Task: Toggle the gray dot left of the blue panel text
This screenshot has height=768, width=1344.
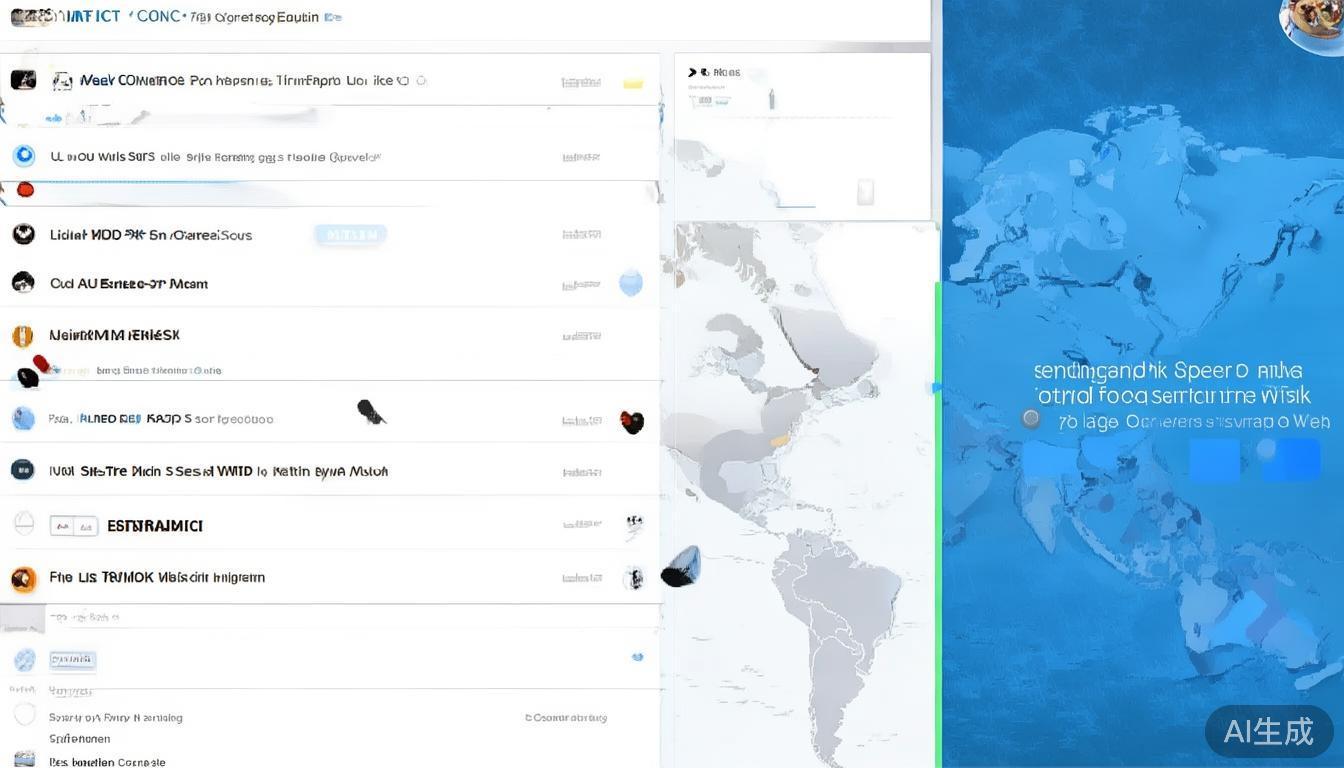Action: point(1031,419)
